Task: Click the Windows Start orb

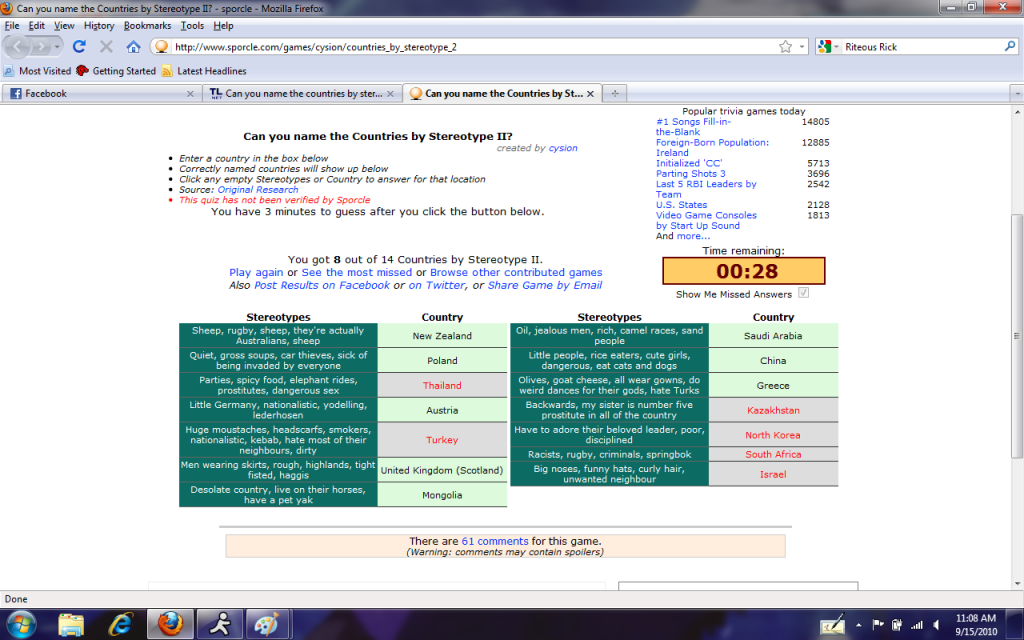Action: point(21,624)
